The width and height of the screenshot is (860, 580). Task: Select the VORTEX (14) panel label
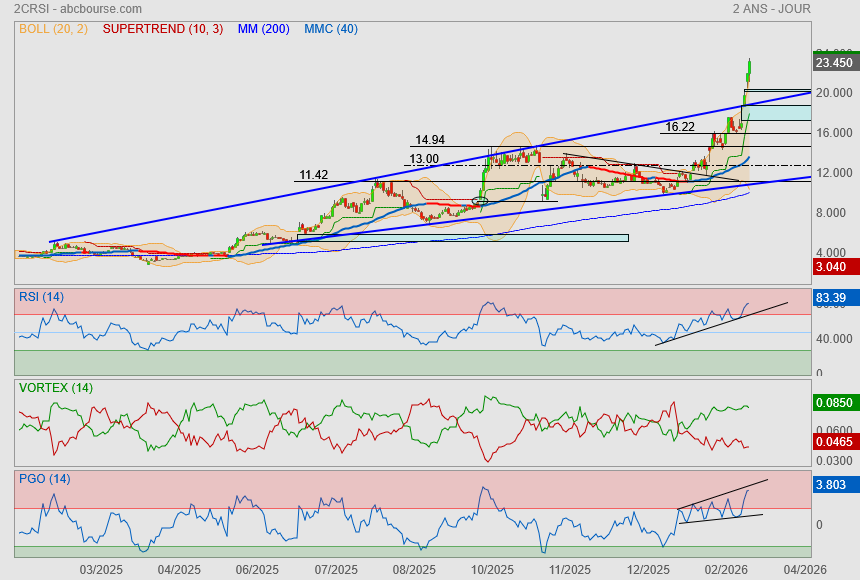click(x=55, y=387)
